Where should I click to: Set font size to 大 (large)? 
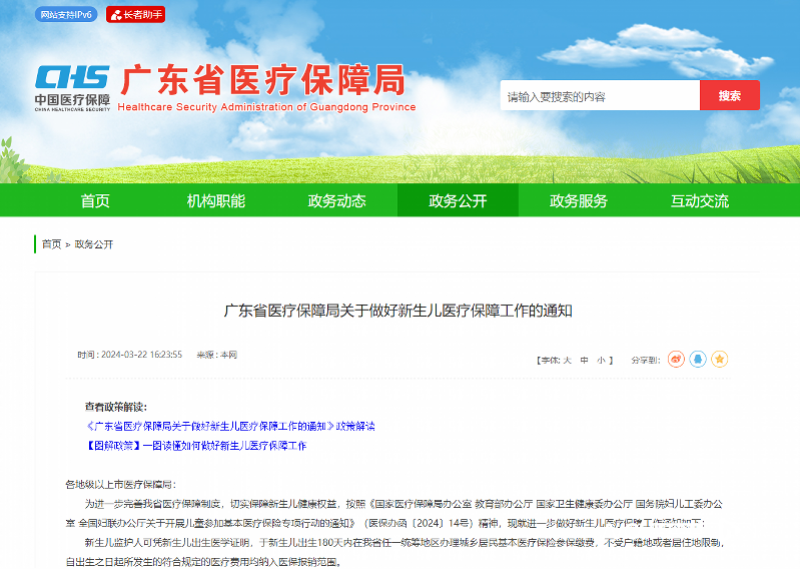pyautogui.click(x=567, y=360)
